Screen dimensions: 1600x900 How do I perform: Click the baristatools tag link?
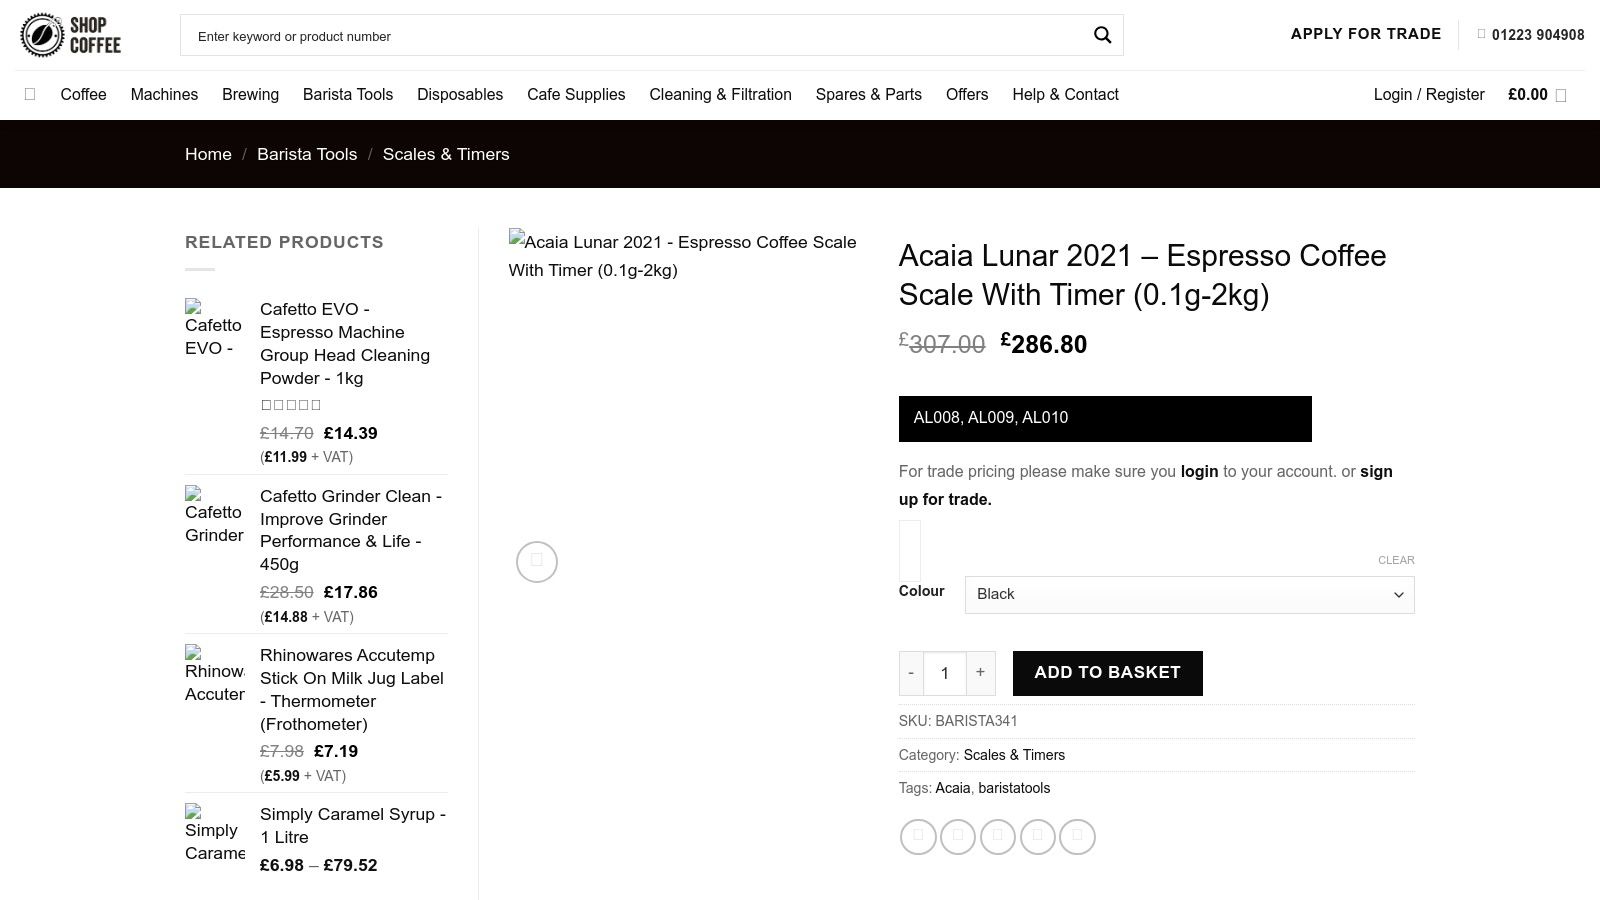point(1014,788)
